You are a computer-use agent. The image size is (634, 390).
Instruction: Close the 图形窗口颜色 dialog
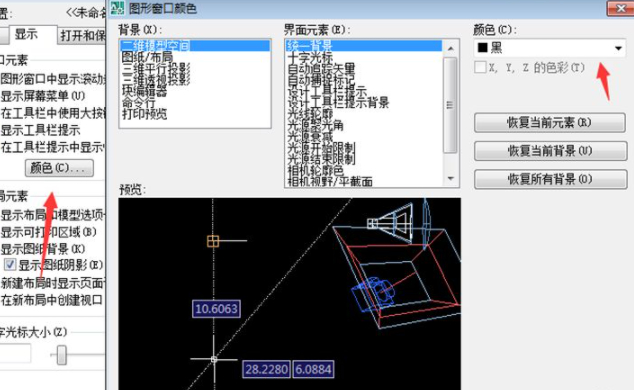click(x=621, y=8)
